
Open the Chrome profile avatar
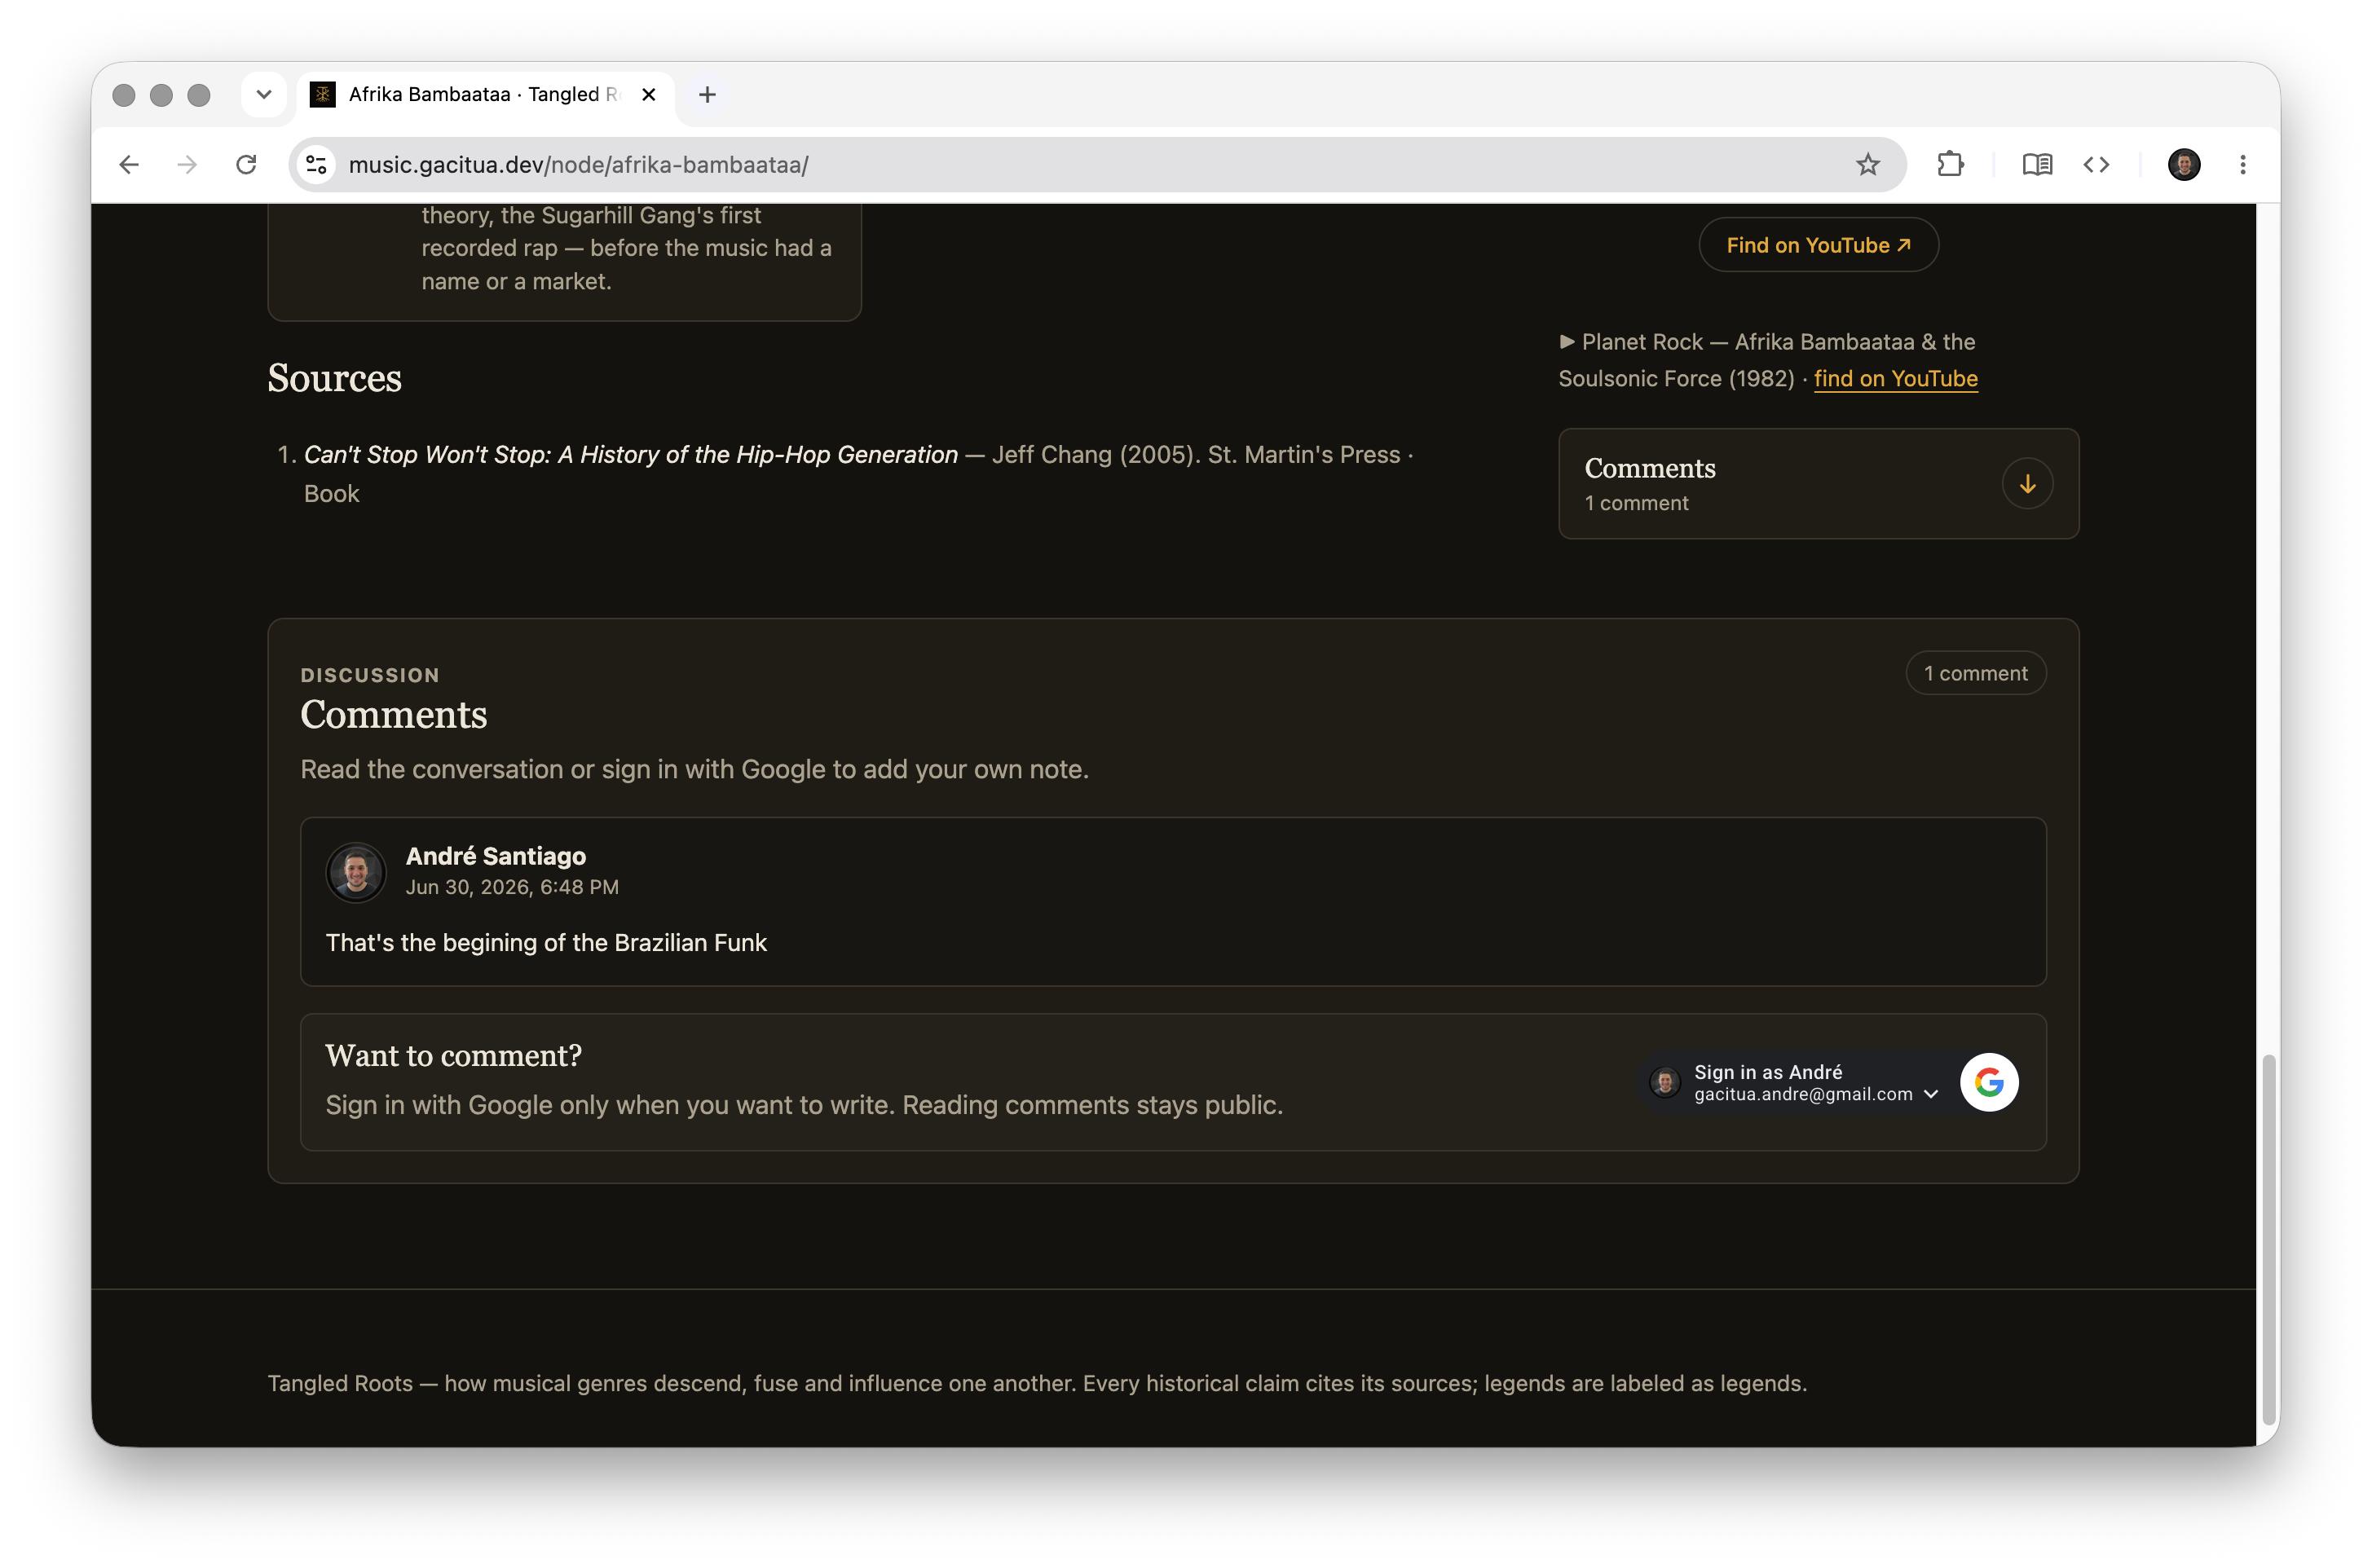2183,165
